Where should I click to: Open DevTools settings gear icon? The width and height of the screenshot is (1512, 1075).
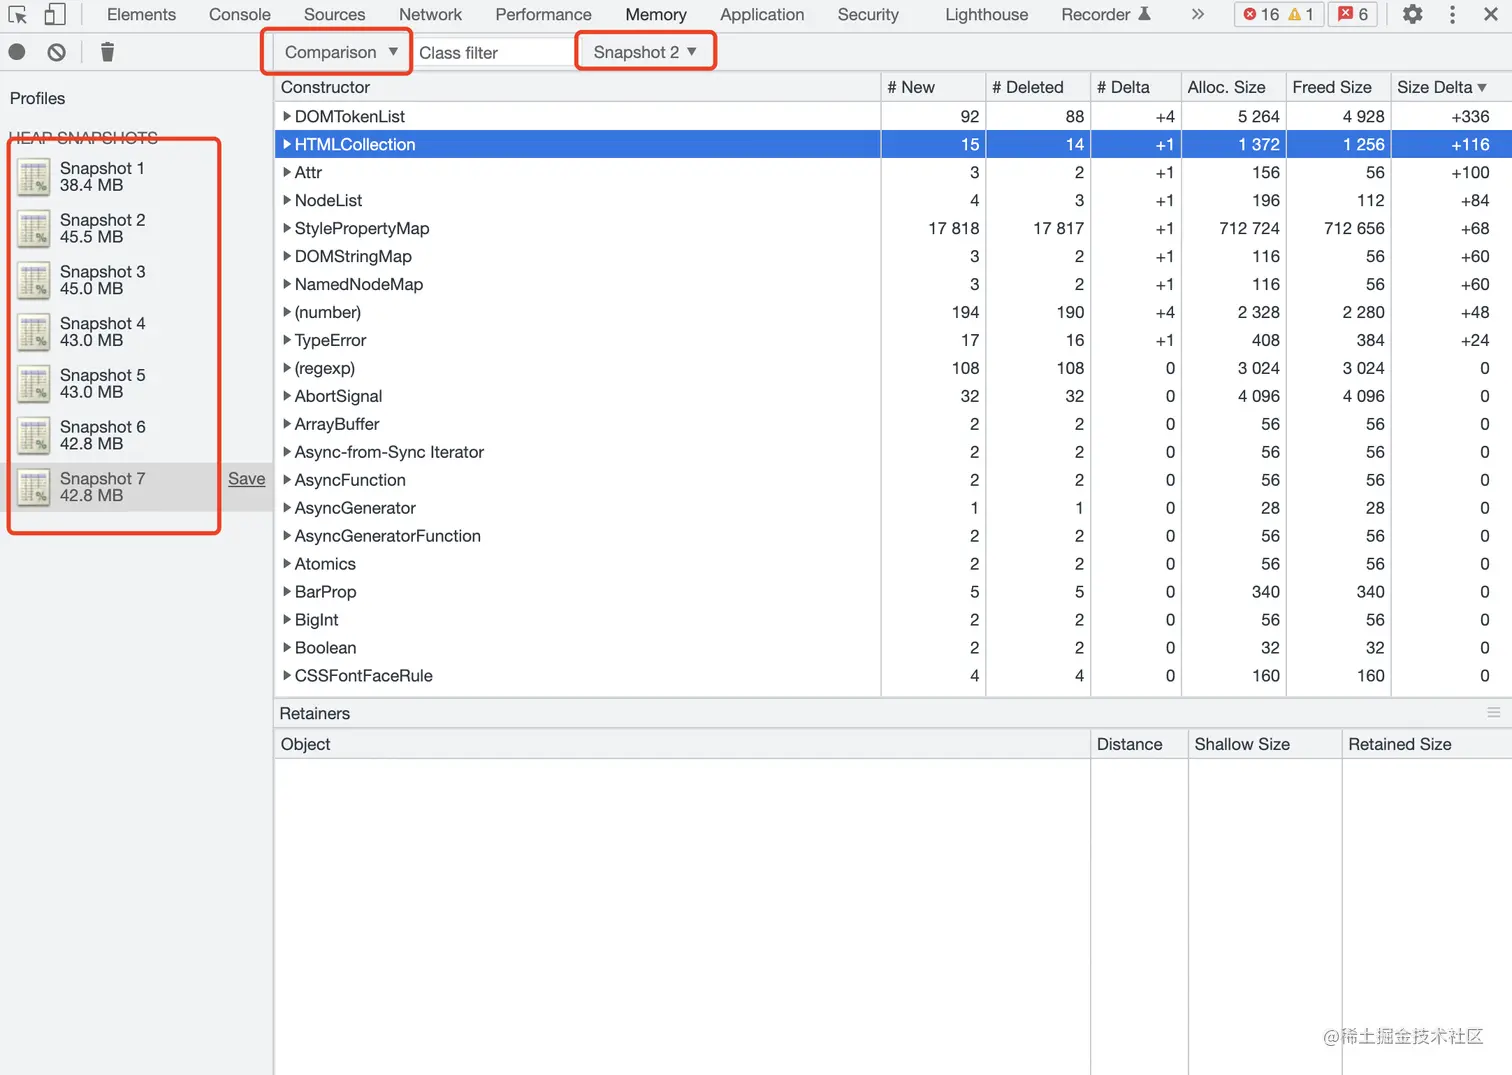(1412, 15)
